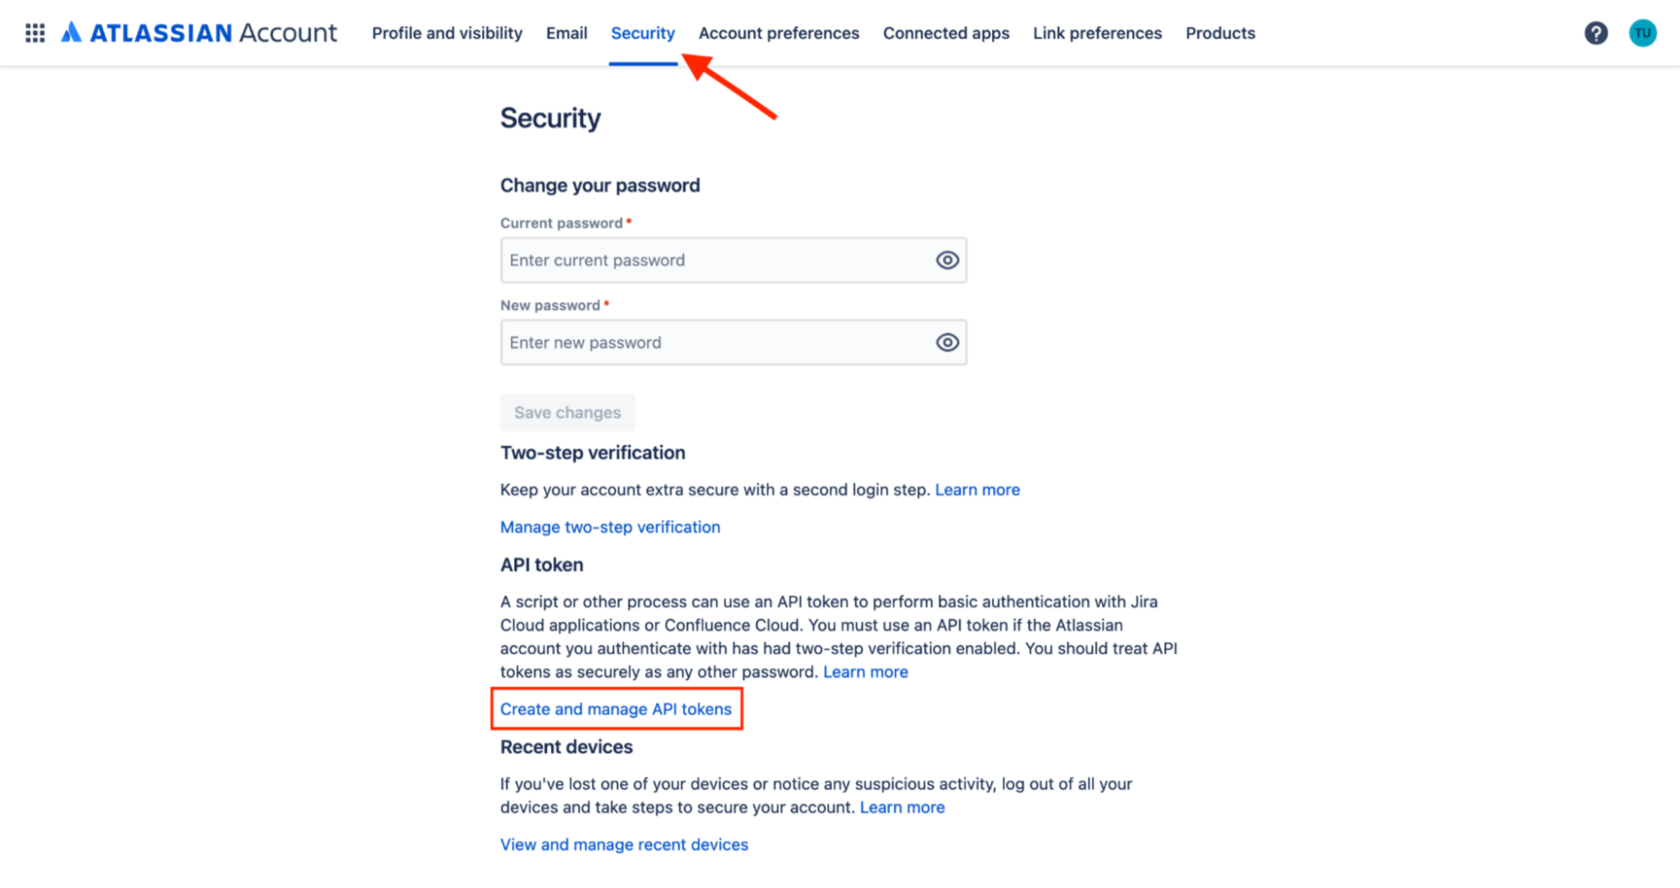This screenshot has width=1680, height=888.
Task: Open Link preferences
Action: (1097, 32)
